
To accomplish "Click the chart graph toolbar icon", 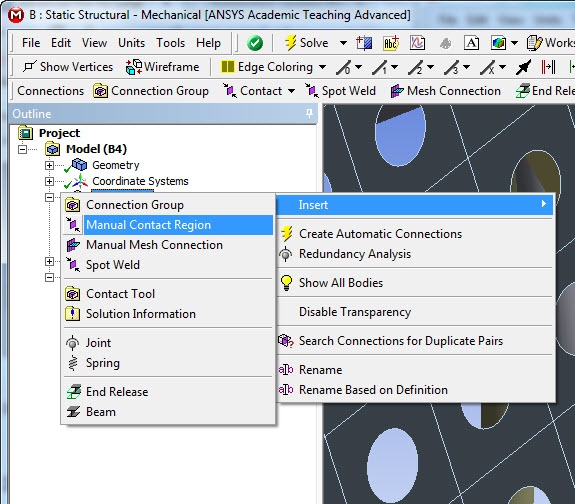I will click(x=417, y=43).
